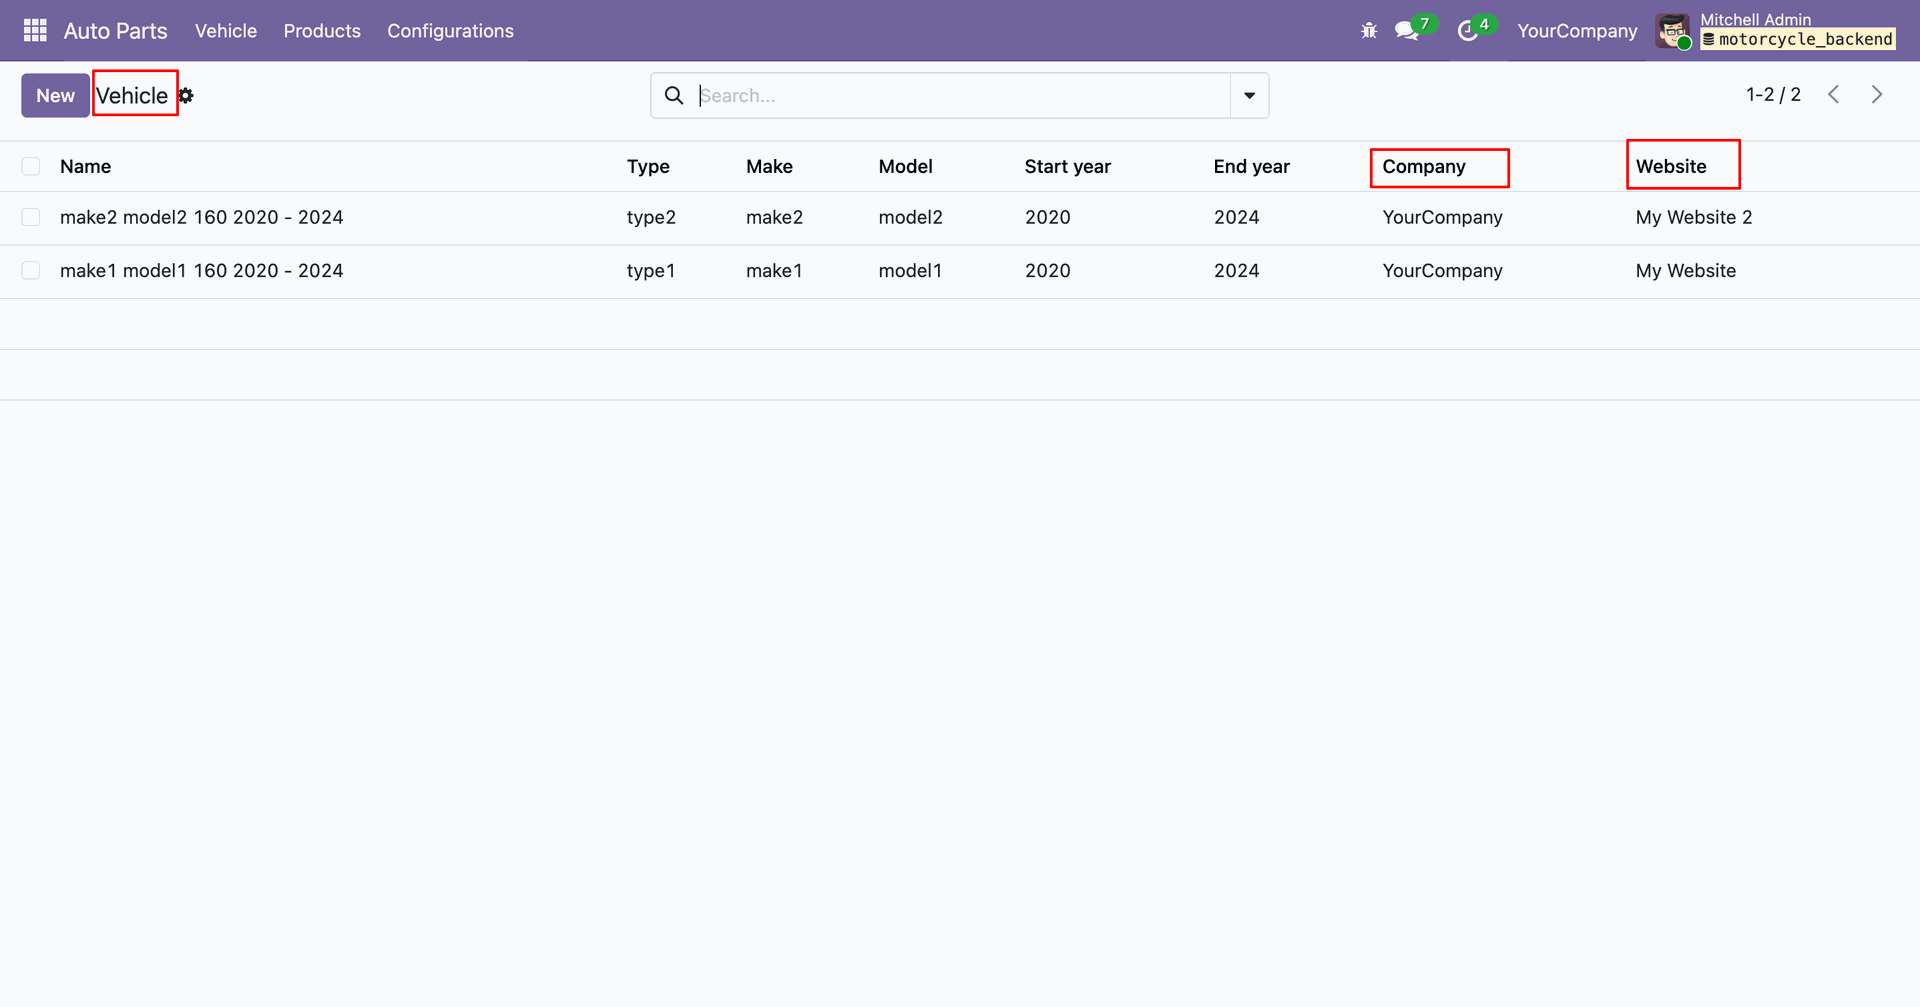This screenshot has height=1007, width=1920.
Task: Open the YourCompany switcher in navbar
Action: pos(1576,31)
